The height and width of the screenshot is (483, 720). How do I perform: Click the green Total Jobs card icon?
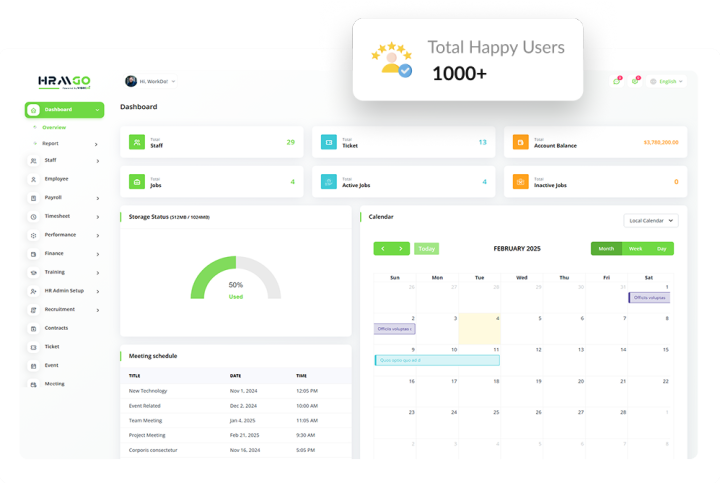(137, 182)
